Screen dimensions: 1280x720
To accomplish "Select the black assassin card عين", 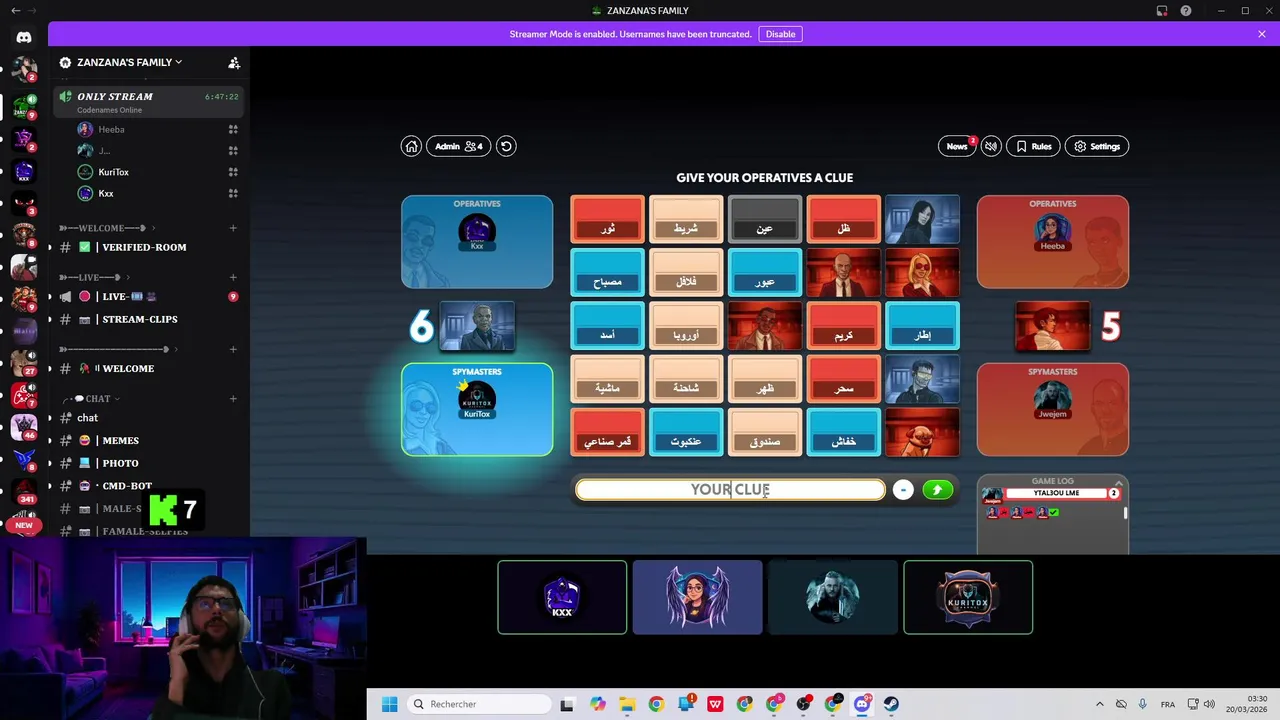I will tap(765, 219).
